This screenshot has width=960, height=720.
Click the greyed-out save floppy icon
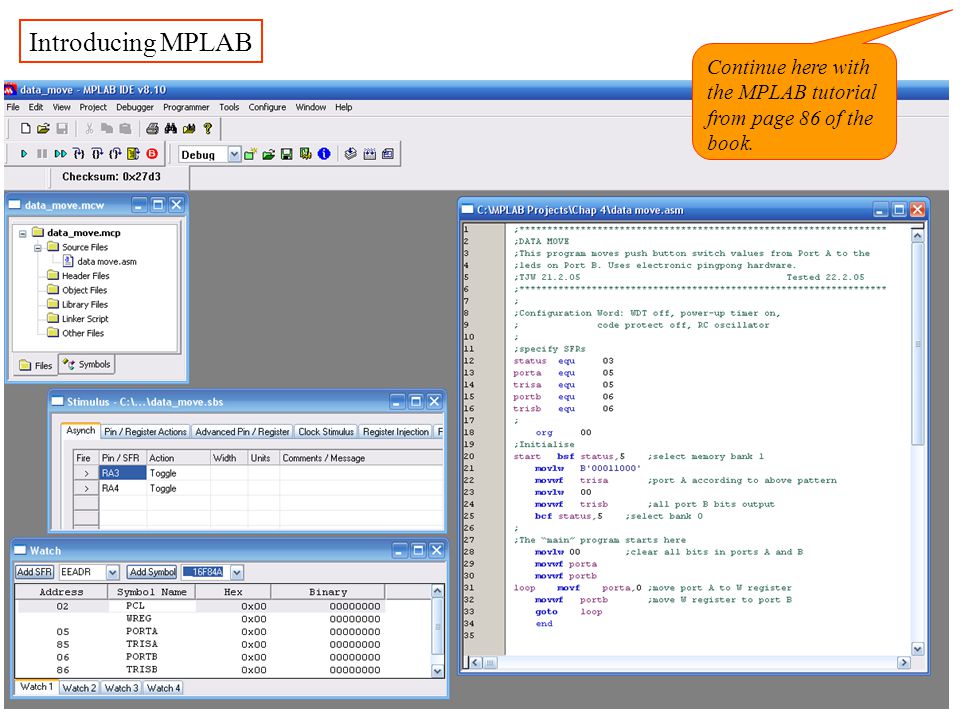point(62,129)
